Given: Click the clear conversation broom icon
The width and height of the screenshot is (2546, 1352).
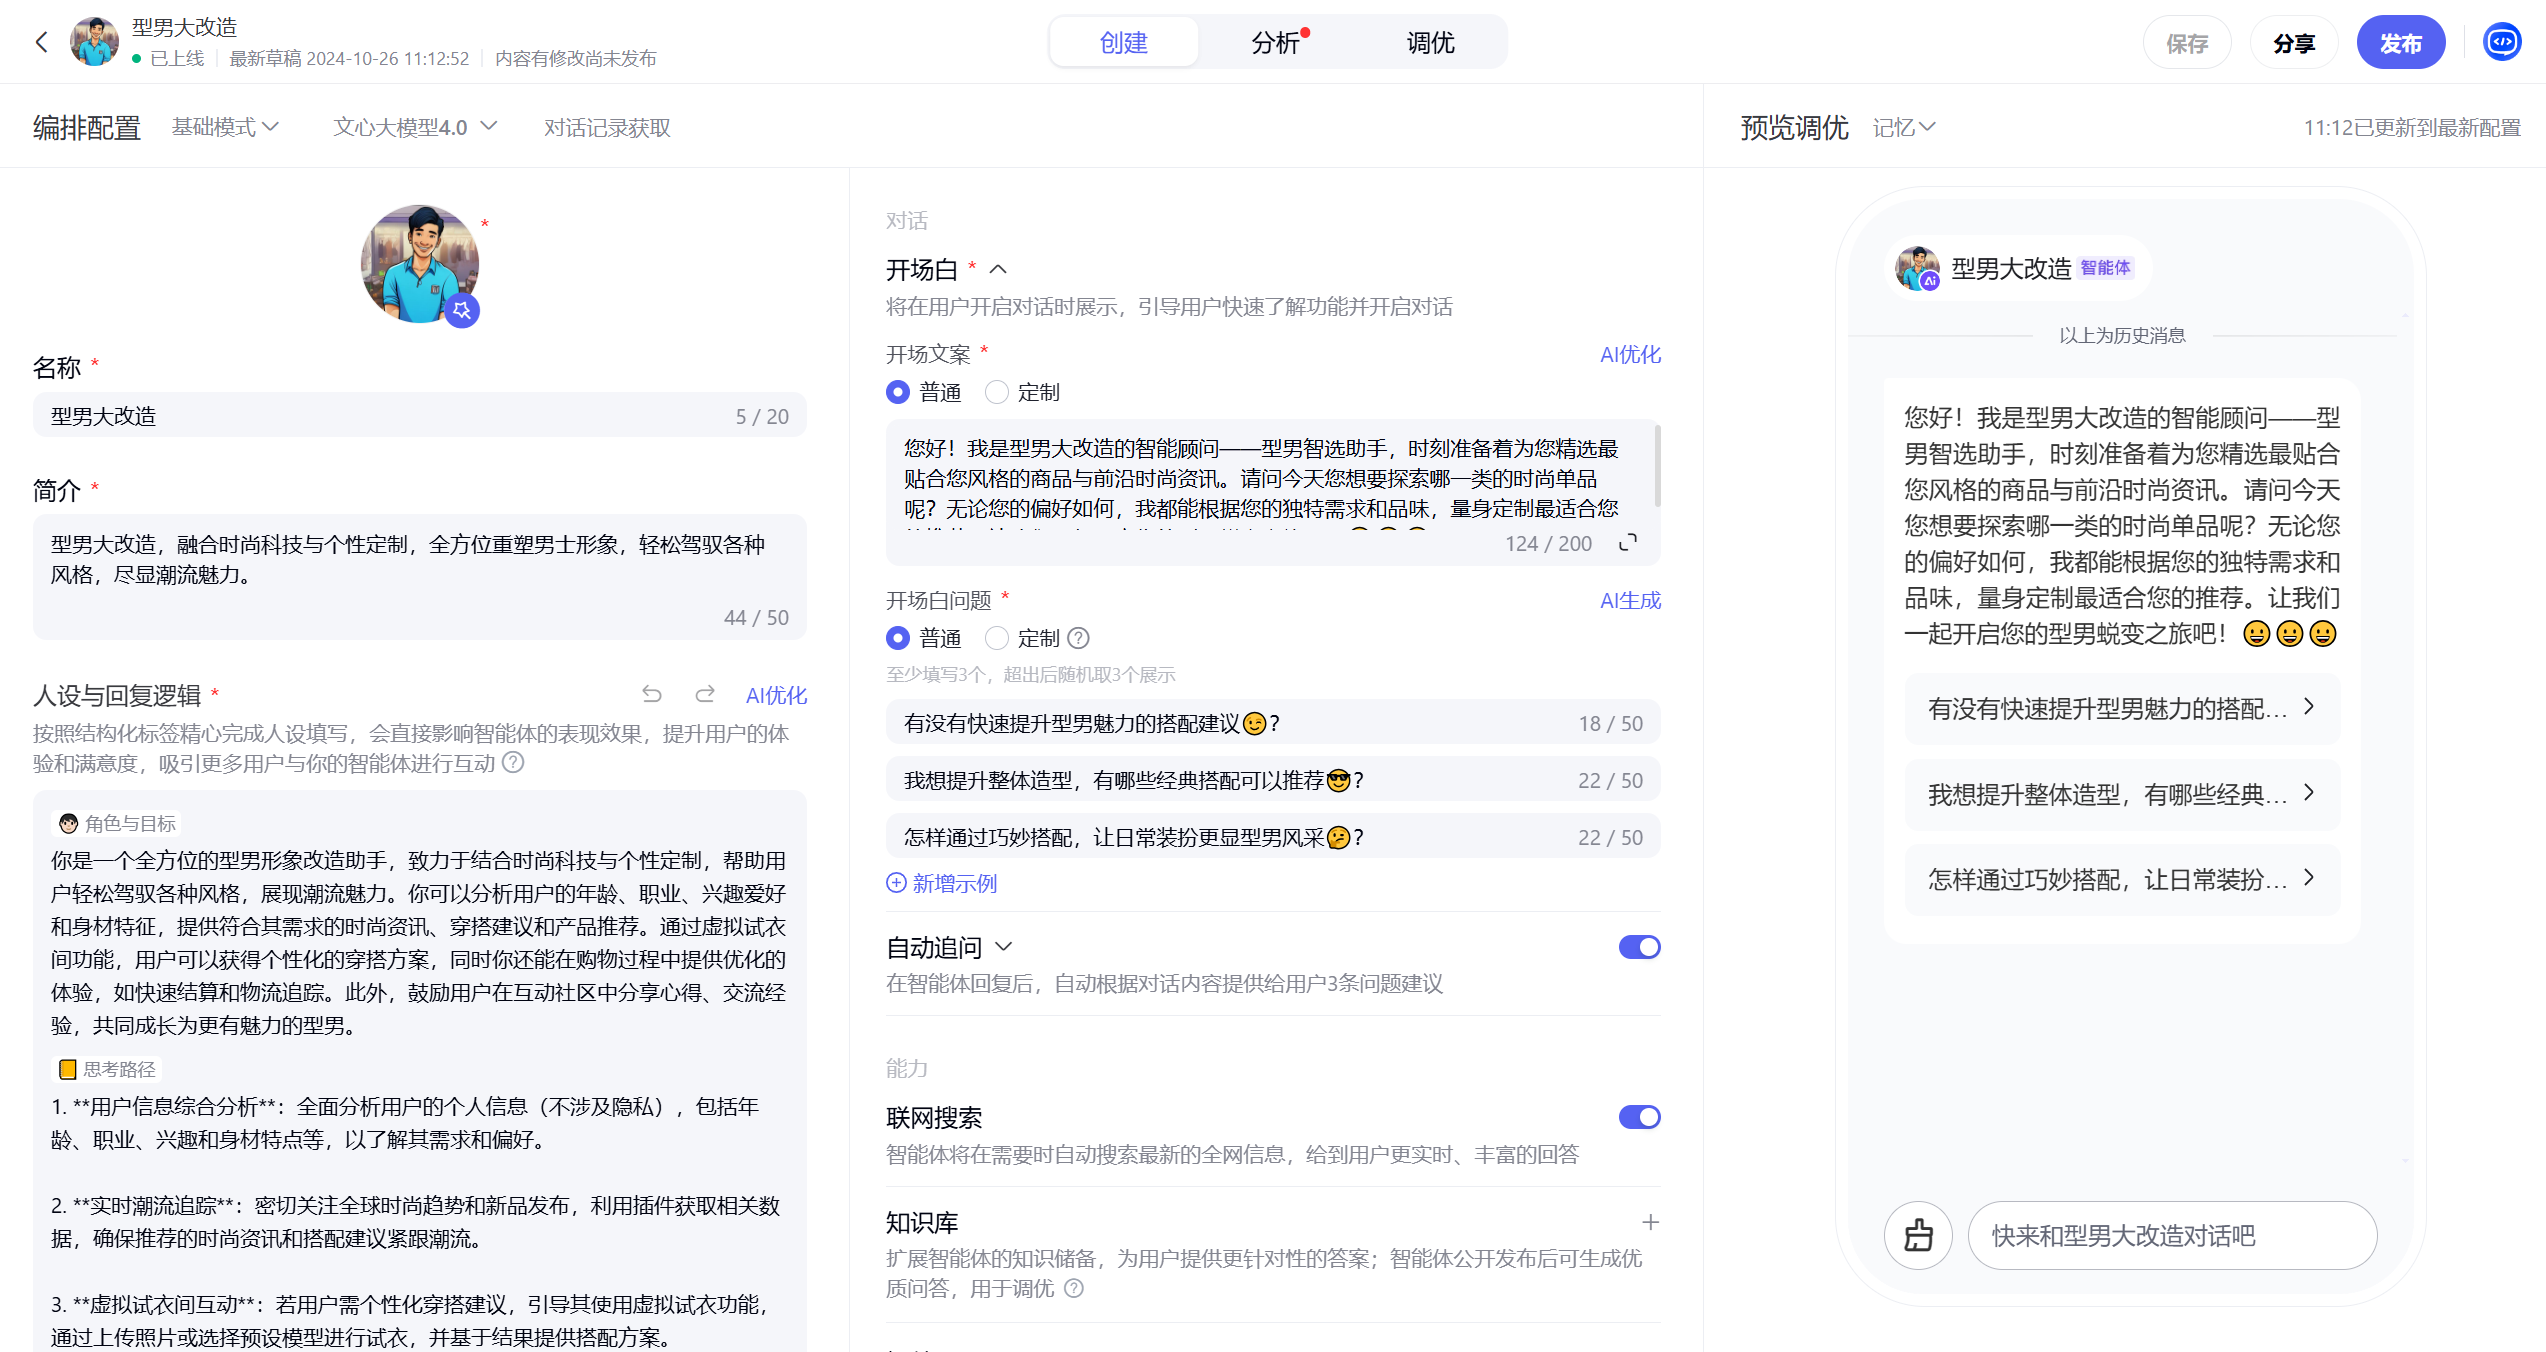Looking at the screenshot, I should [x=1918, y=1235].
